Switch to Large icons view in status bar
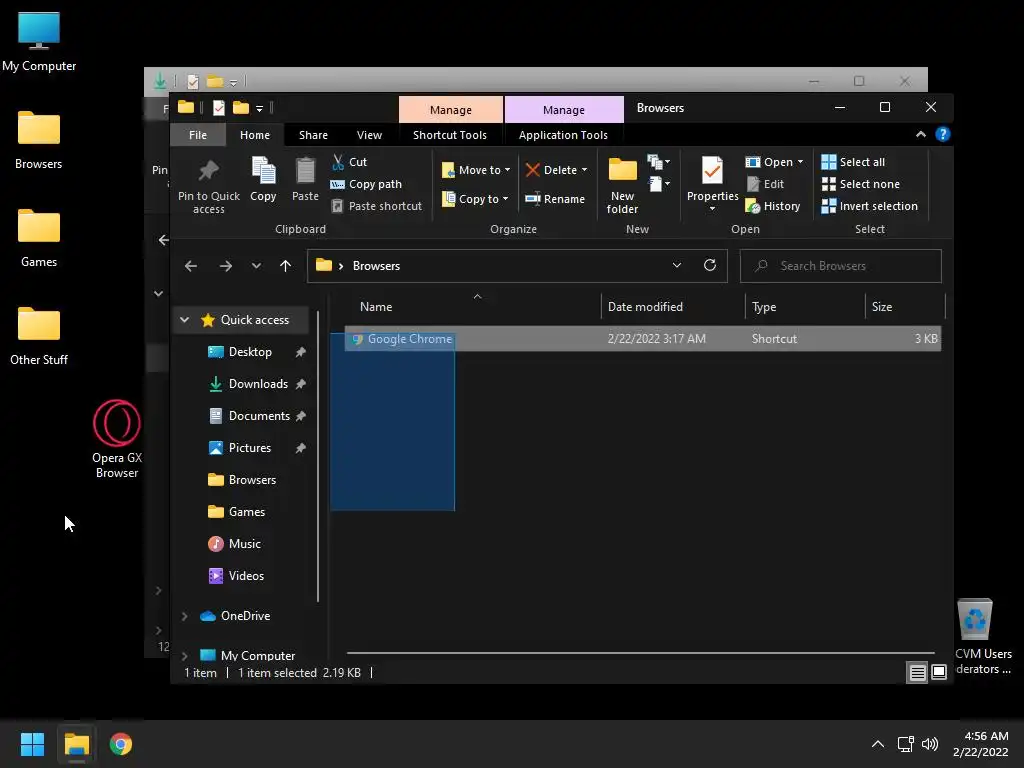Image resolution: width=1024 pixels, height=768 pixels. pyautogui.click(x=939, y=672)
